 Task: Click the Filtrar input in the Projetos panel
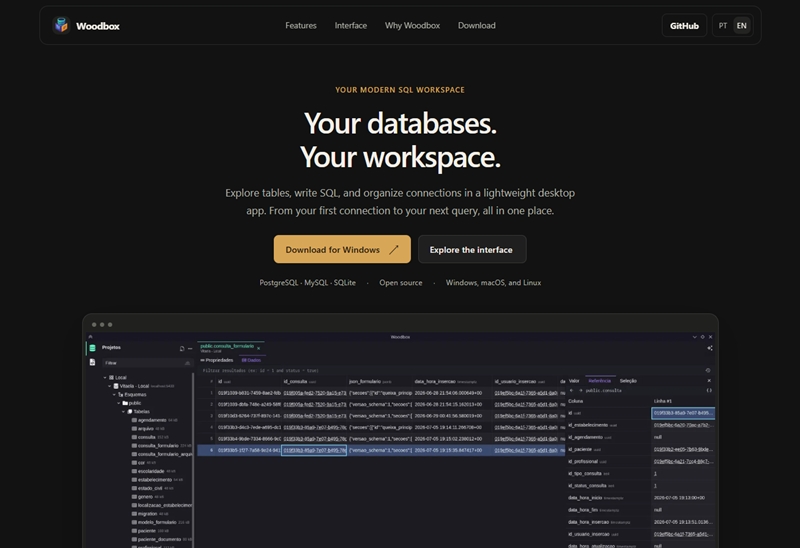(147, 363)
